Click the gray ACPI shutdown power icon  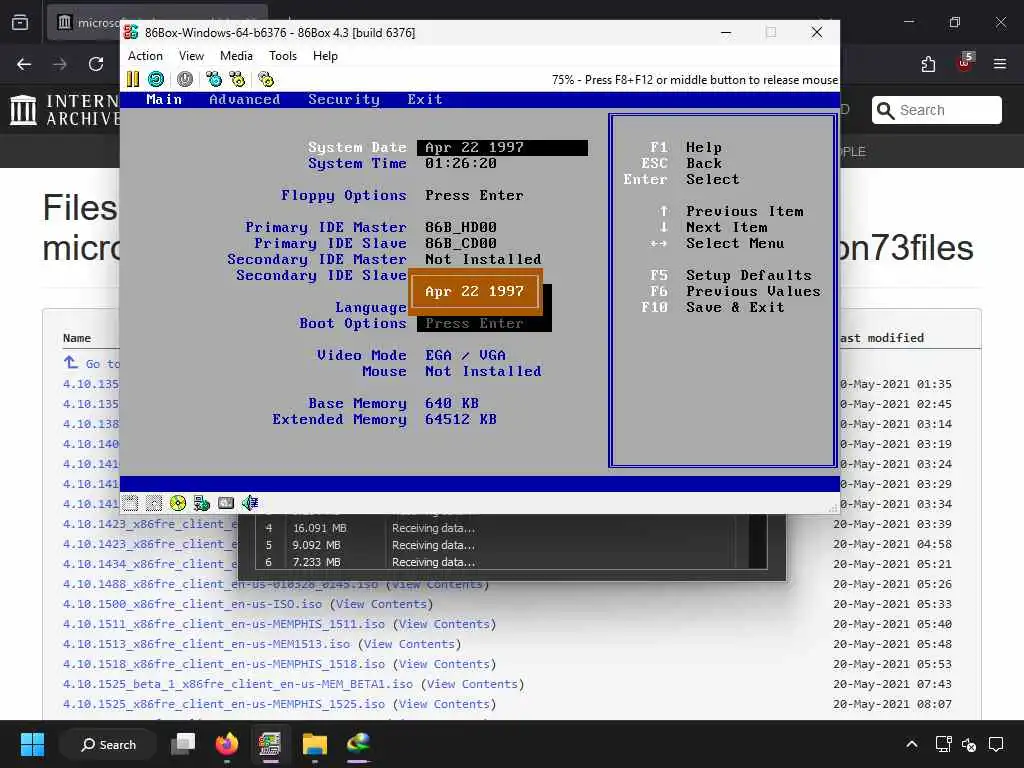[x=185, y=80]
